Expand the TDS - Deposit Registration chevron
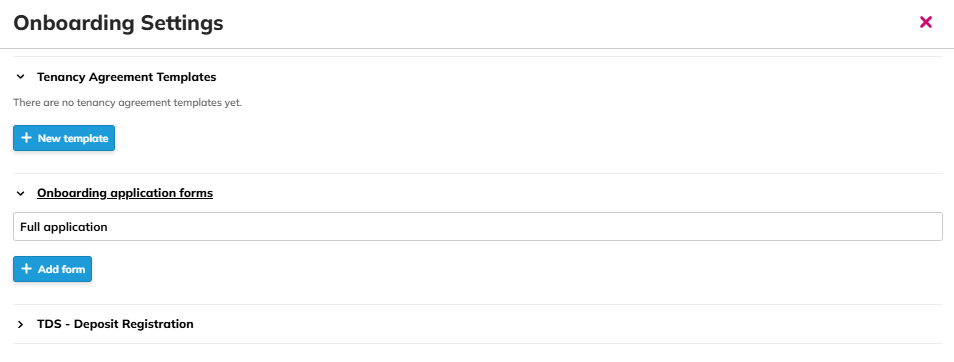This screenshot has width=954, height=362. pos(21,324)
